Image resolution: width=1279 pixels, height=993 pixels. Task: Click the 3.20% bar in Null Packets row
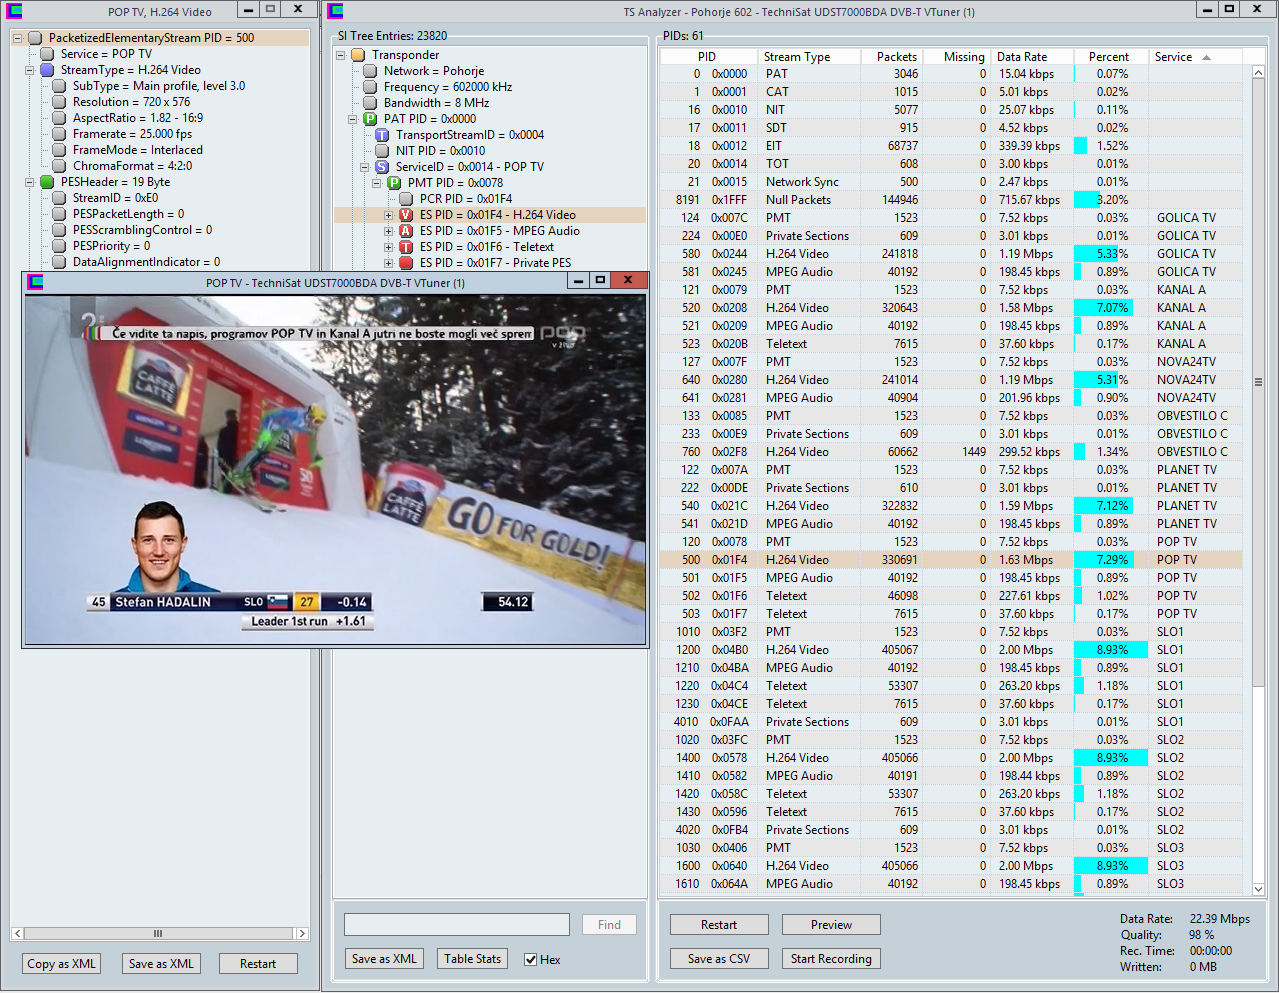(1086, 200)
